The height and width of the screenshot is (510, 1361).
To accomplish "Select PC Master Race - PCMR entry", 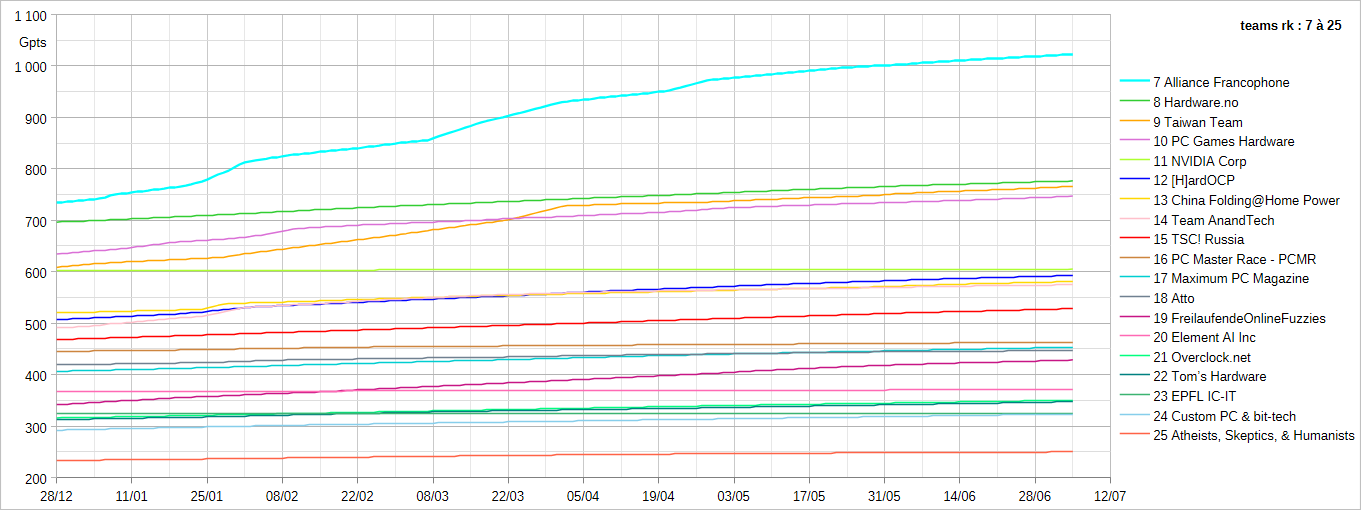I will (1218, 260).
